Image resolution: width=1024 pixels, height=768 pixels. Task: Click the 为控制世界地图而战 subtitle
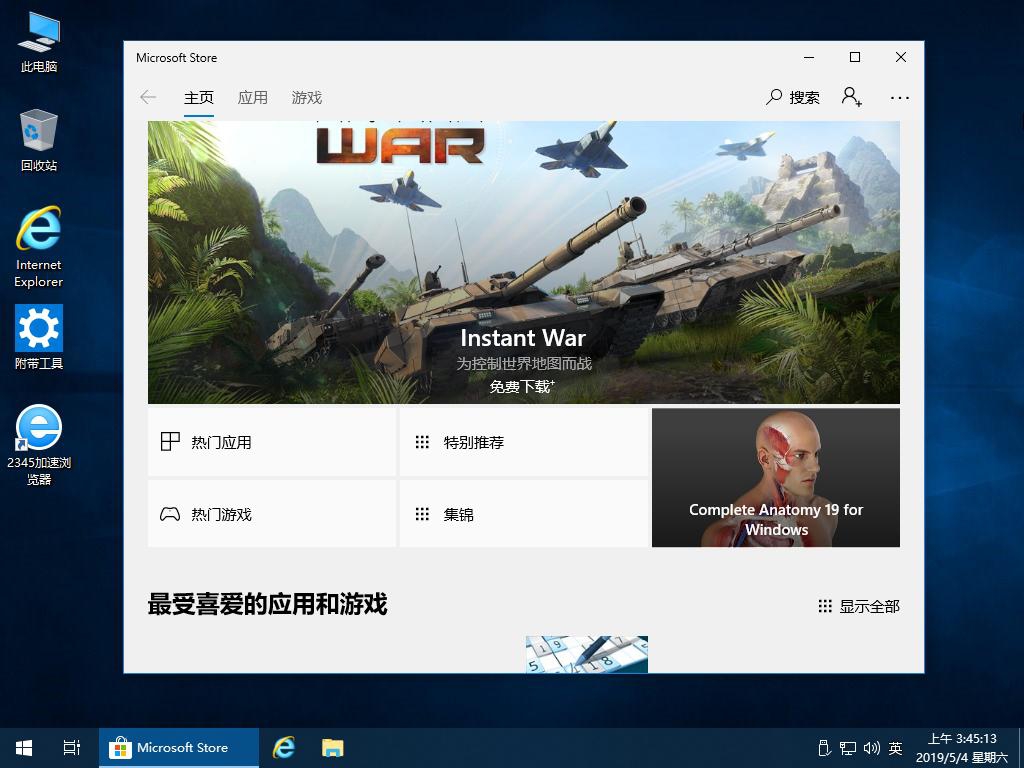524,364
